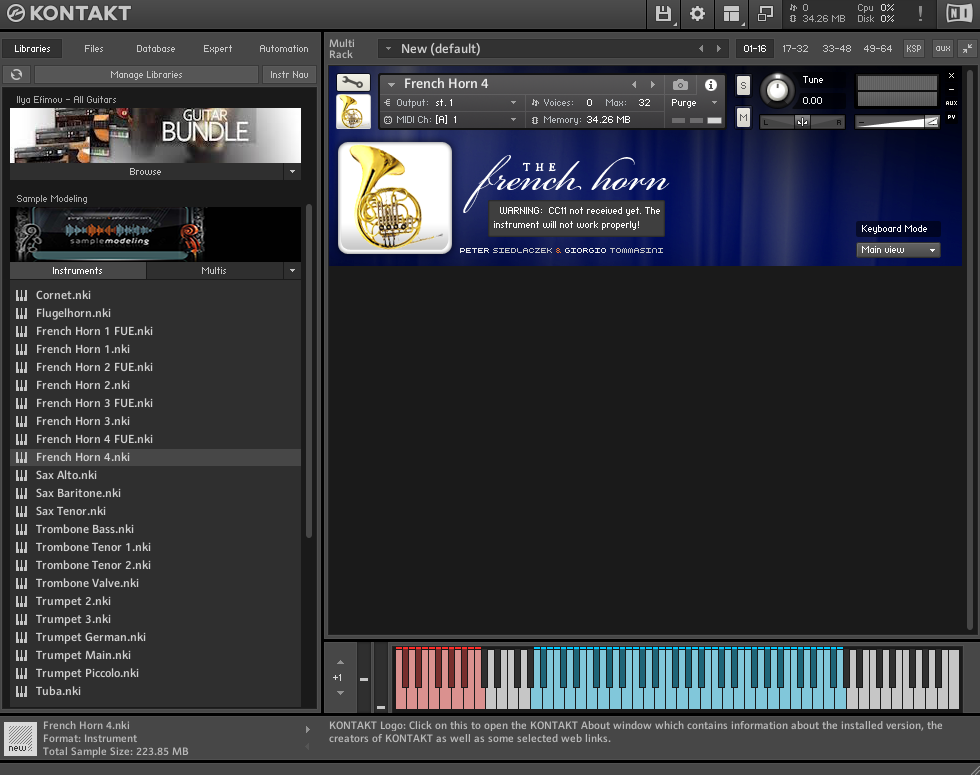
Task: Click the small French horn instrument icon
Action: [353, 112]
